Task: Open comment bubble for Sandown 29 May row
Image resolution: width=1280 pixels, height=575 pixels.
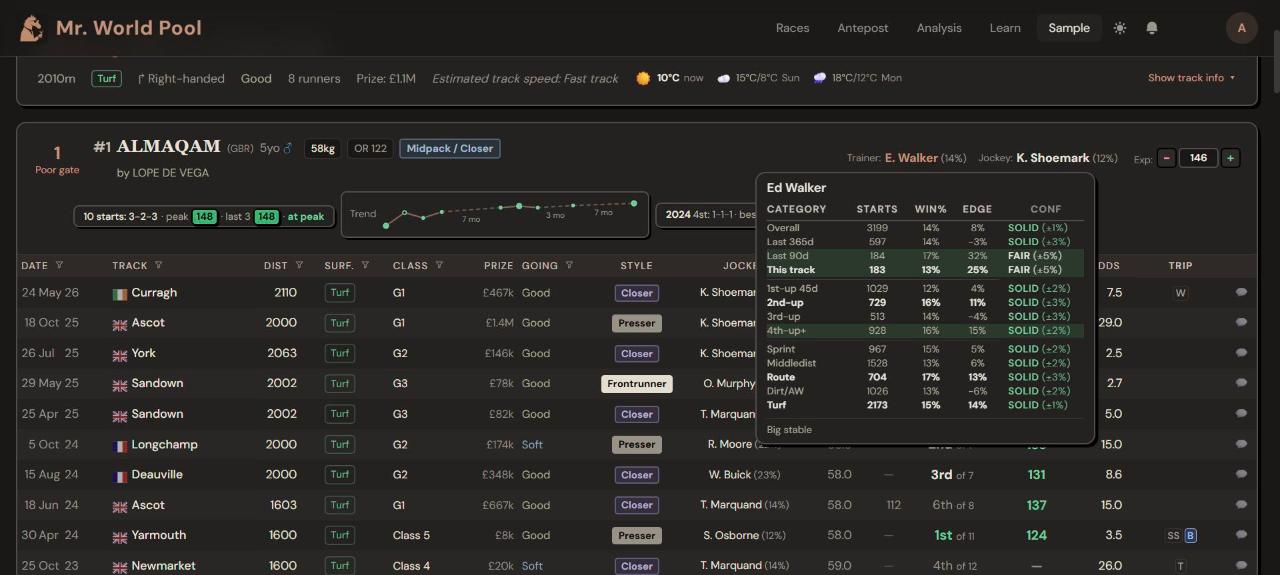Action: click(x=1241, y=383)
